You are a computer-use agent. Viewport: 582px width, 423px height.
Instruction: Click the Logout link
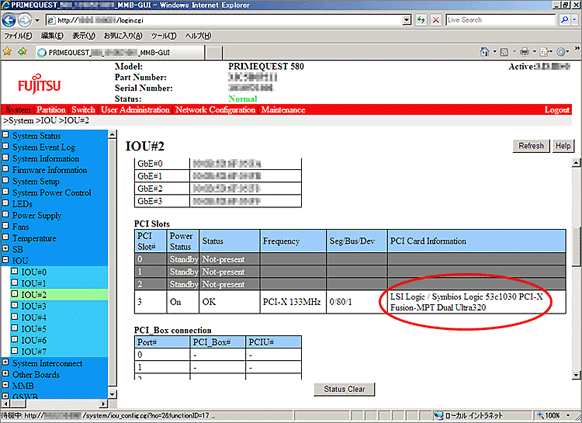(x=557, y=109)
